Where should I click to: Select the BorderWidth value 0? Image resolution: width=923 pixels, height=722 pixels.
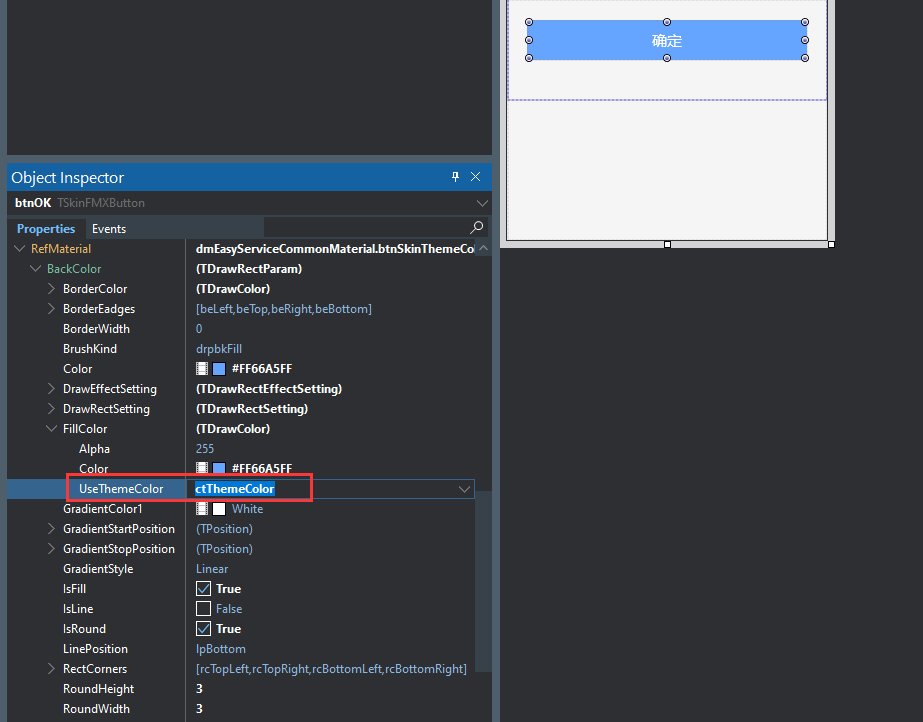(x=199, y=328)
